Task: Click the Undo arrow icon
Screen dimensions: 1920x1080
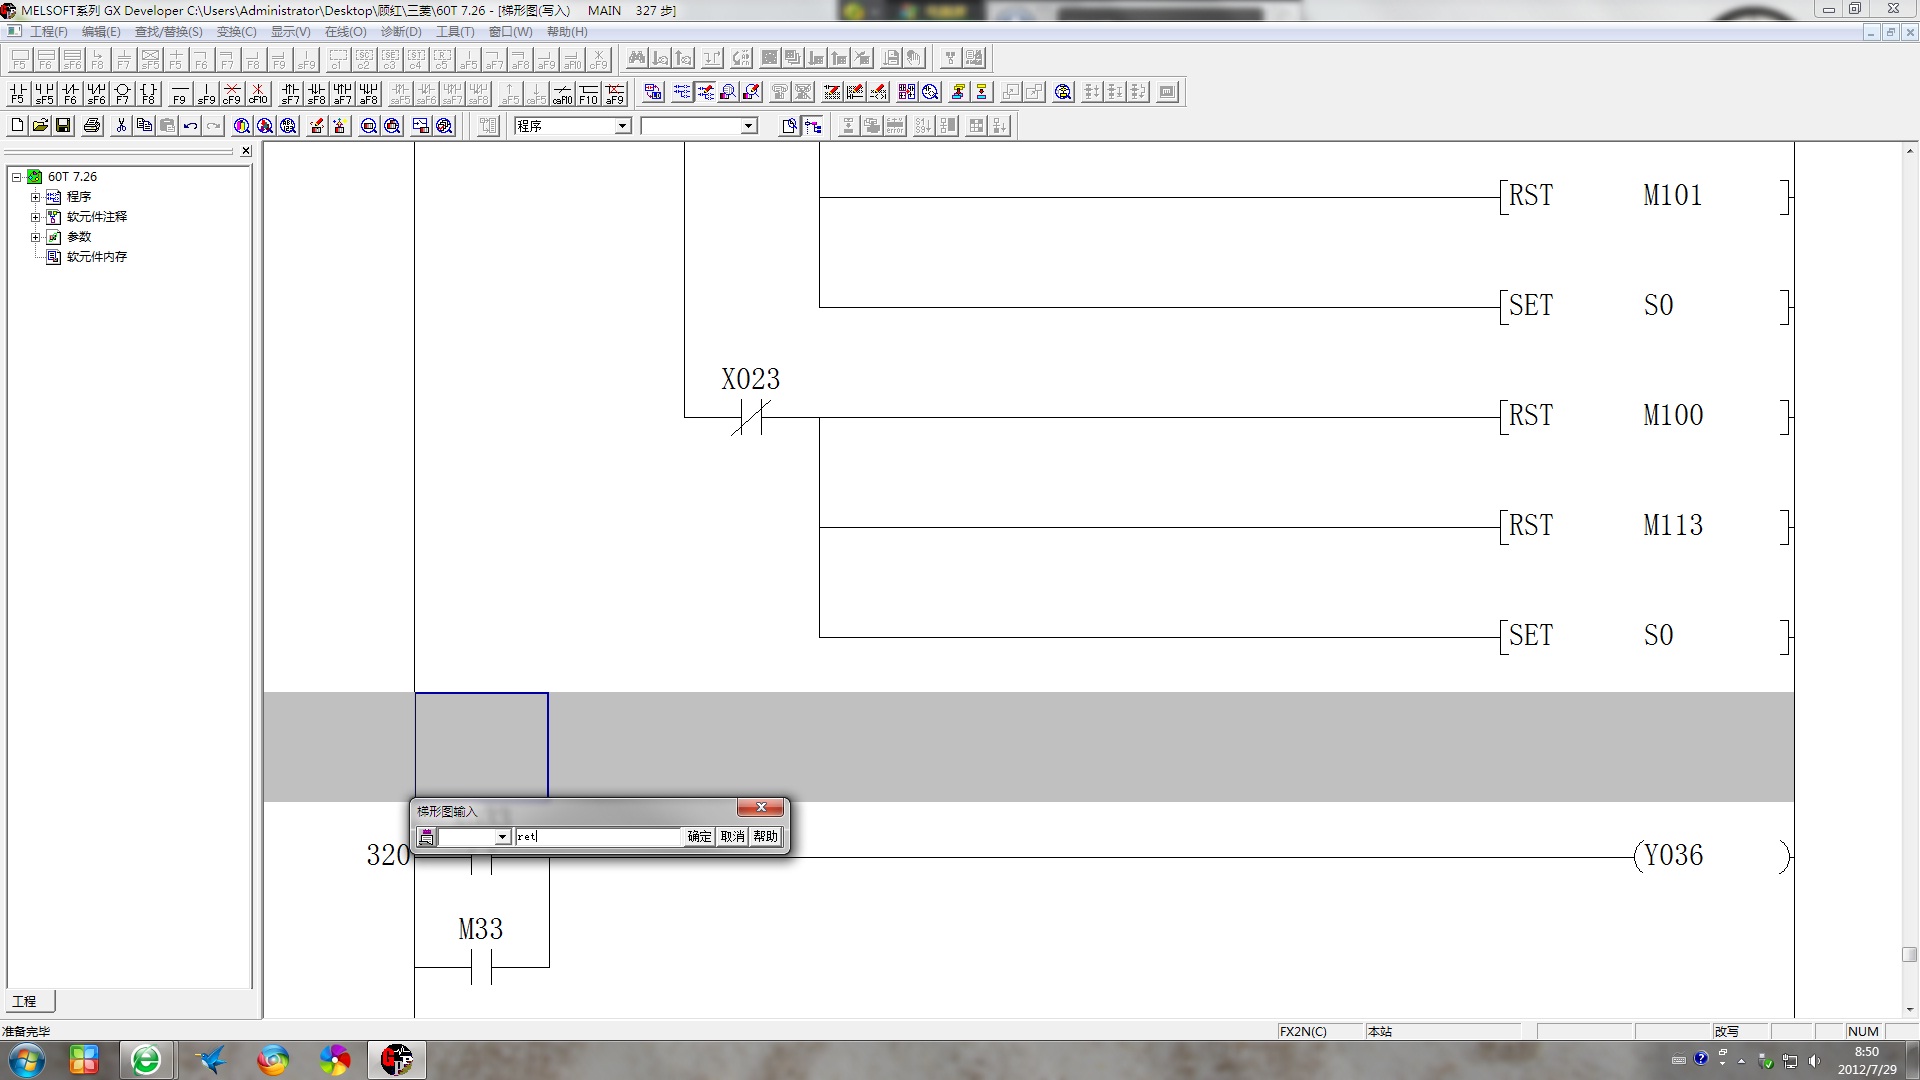Action: (190, 126)
